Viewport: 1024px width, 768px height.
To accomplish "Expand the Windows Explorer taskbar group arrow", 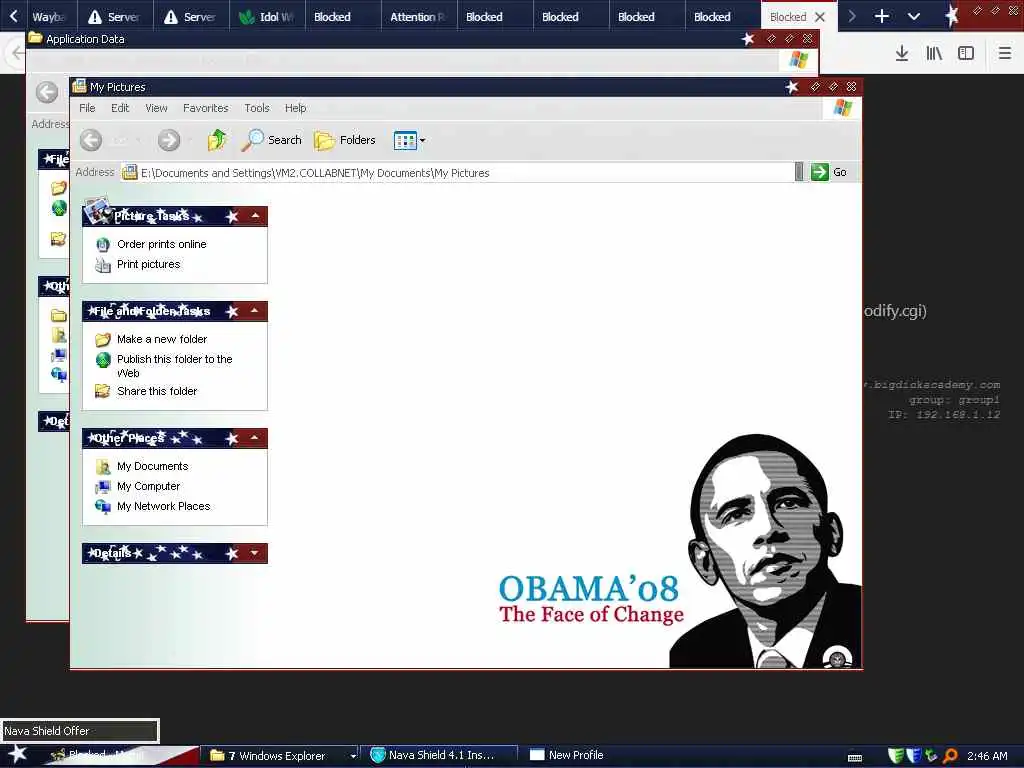I will coord(353,756).
